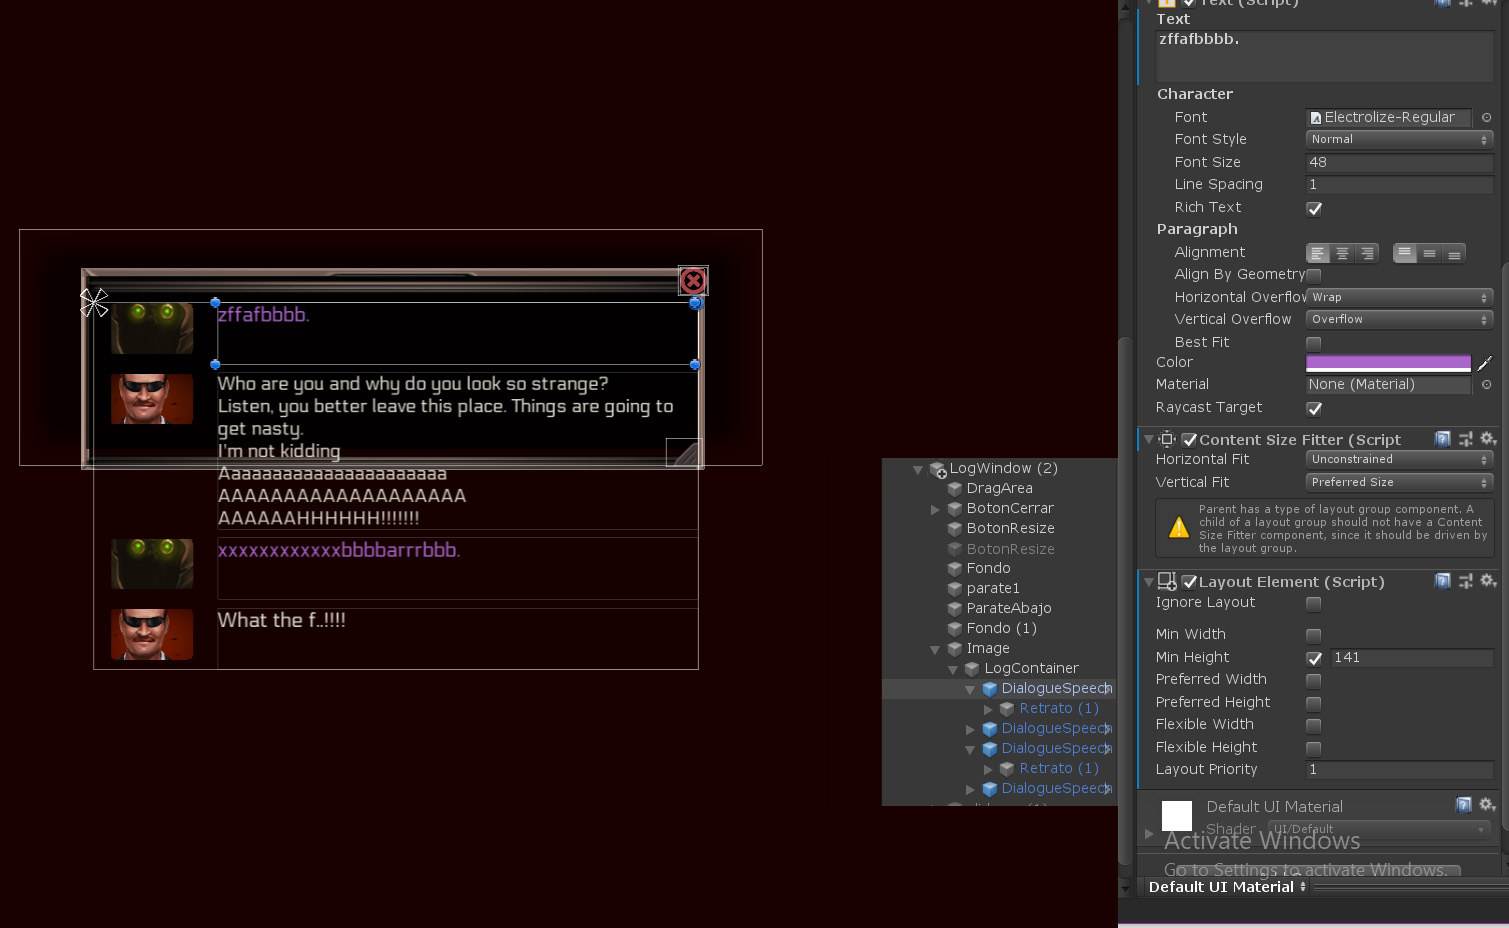Viewport: 1509px width, 928px height.
Task: Toggle the Rich Text checkbox
Action: tap(1314, 208)
